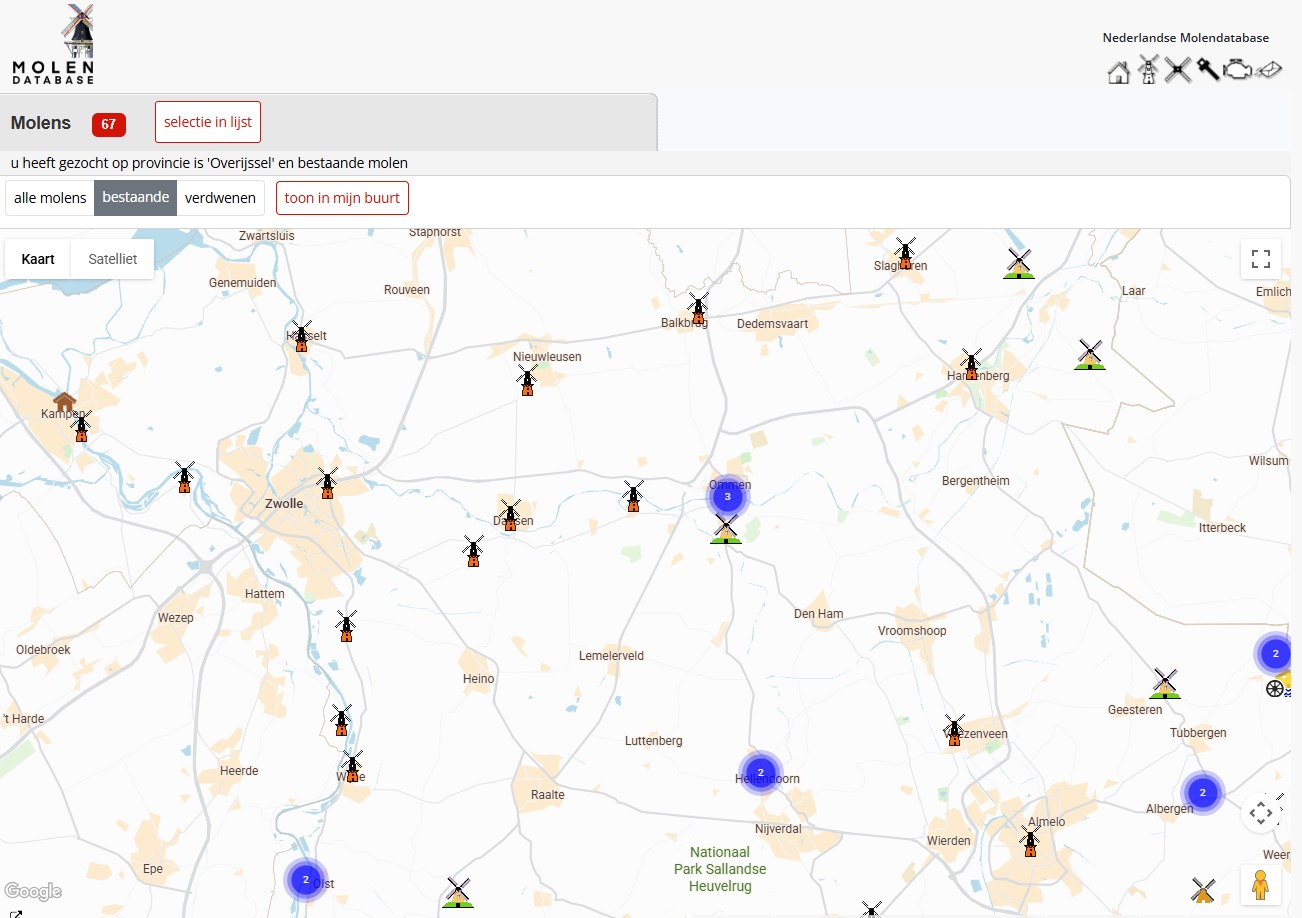Select the windmill marker at Nieuwleusen
Image resolution: width=1302 pixels, height=918 pixels.
coord(527,381)
